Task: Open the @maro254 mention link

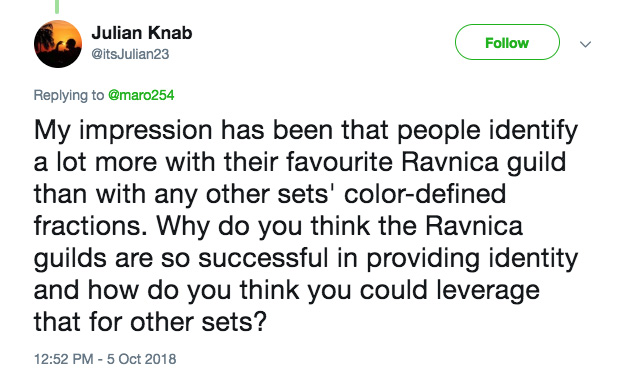Action: (141, 95)
